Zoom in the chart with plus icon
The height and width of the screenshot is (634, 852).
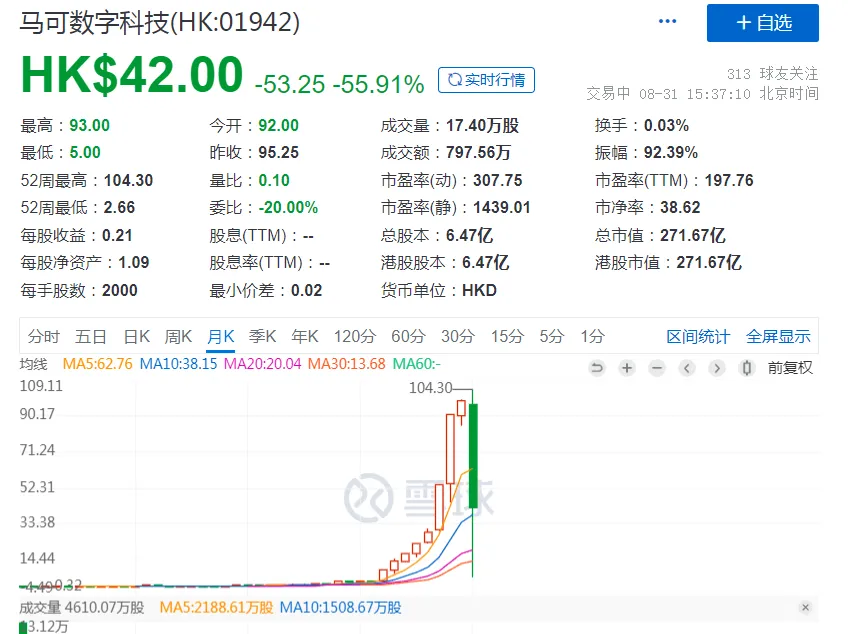(627, 368)
